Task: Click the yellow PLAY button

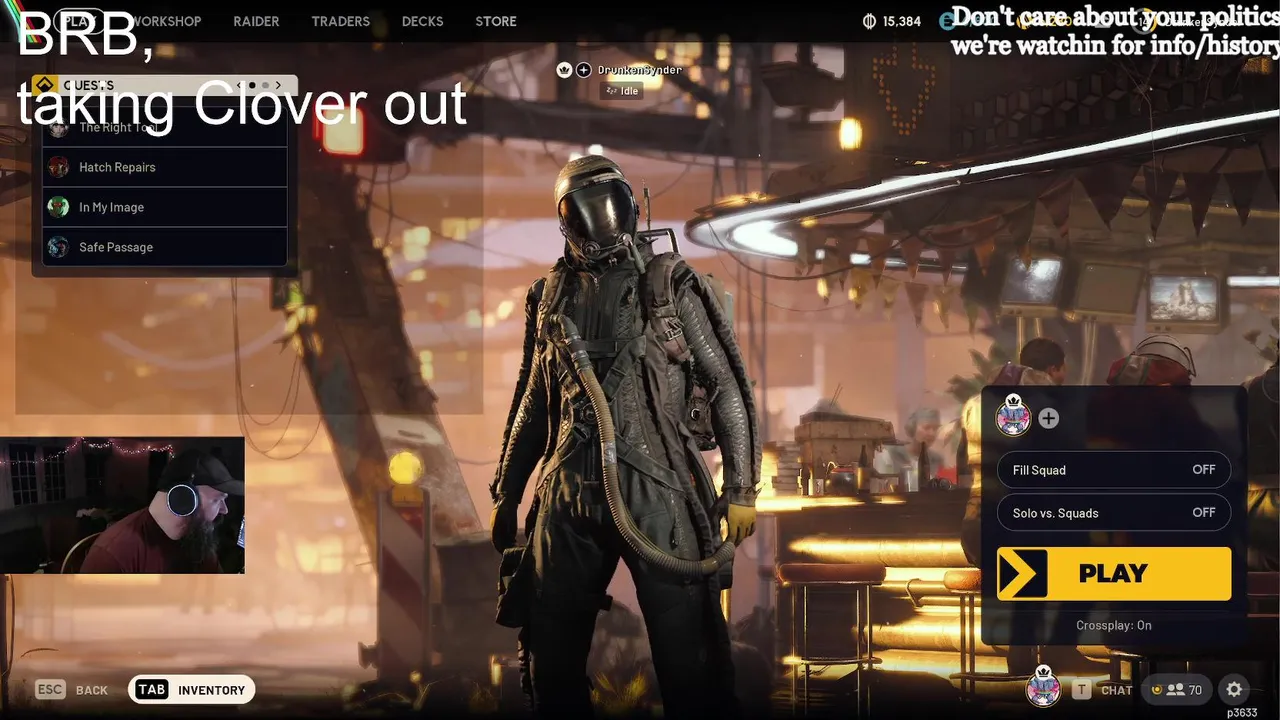Action: pos(1114,573)
